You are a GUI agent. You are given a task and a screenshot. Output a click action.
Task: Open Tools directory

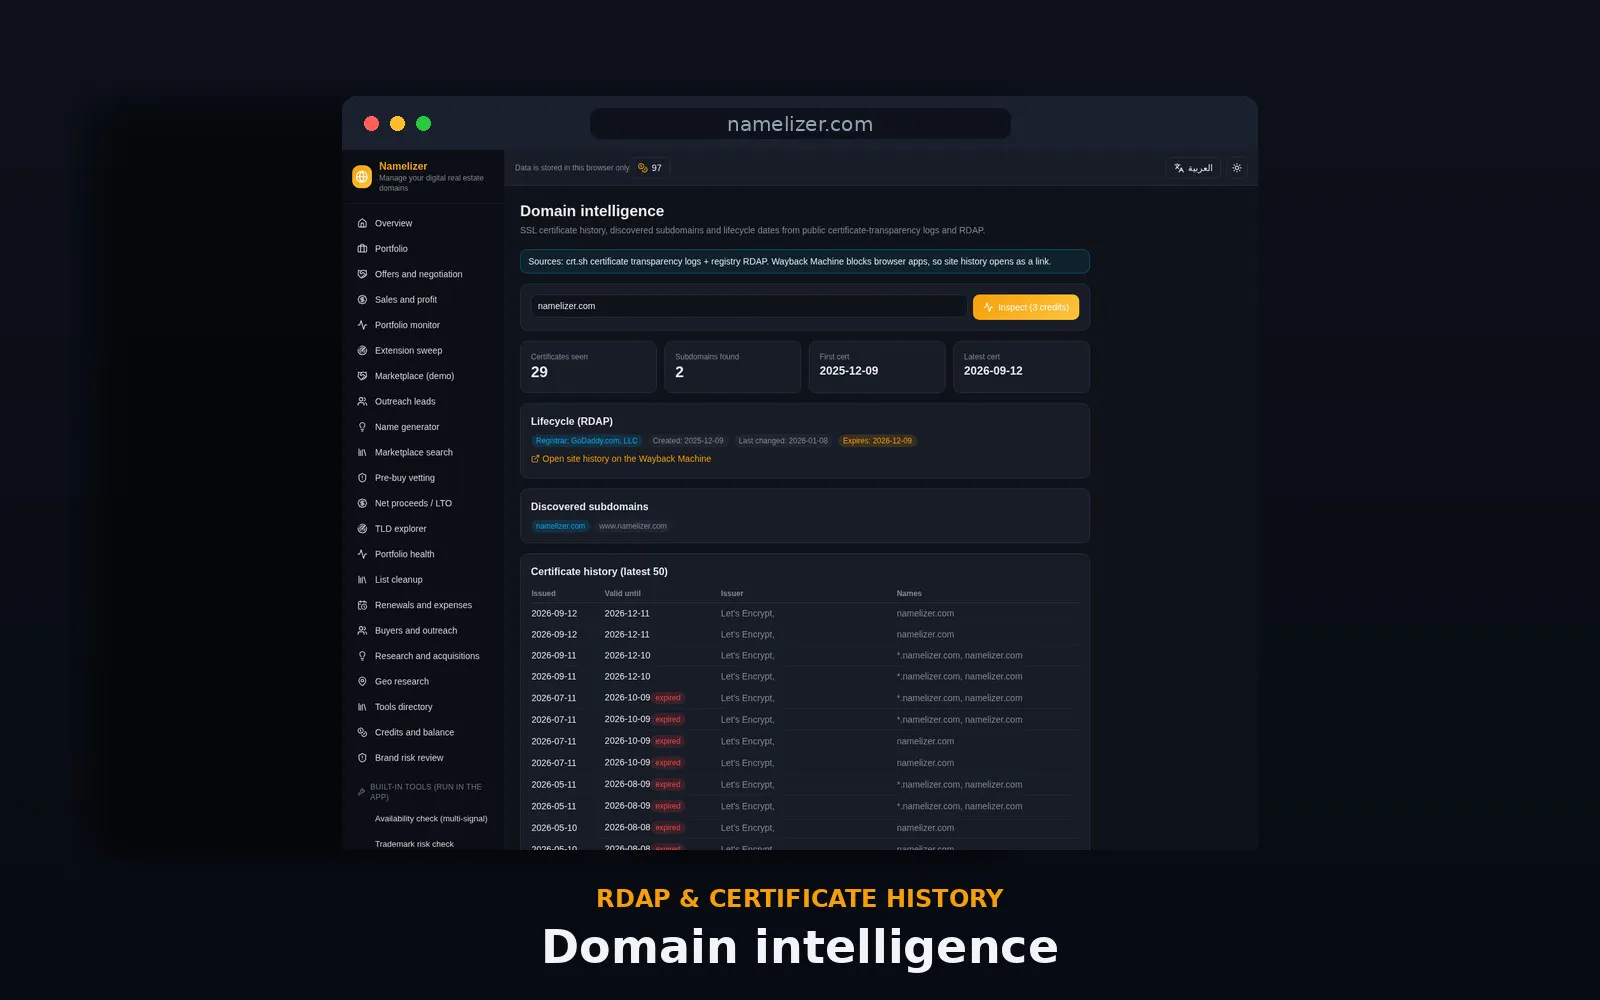tap(403, 707)
